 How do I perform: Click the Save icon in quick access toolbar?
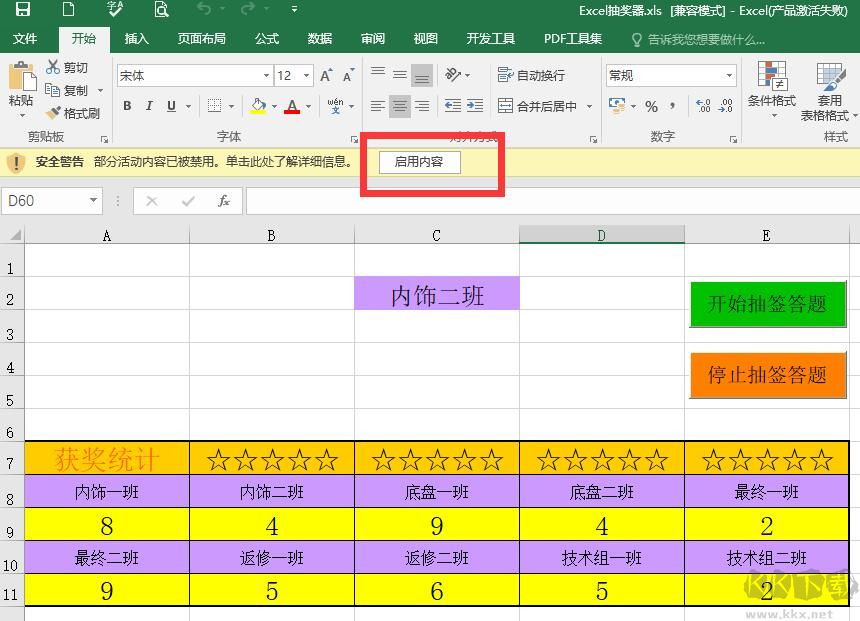(x=22, y=10)
